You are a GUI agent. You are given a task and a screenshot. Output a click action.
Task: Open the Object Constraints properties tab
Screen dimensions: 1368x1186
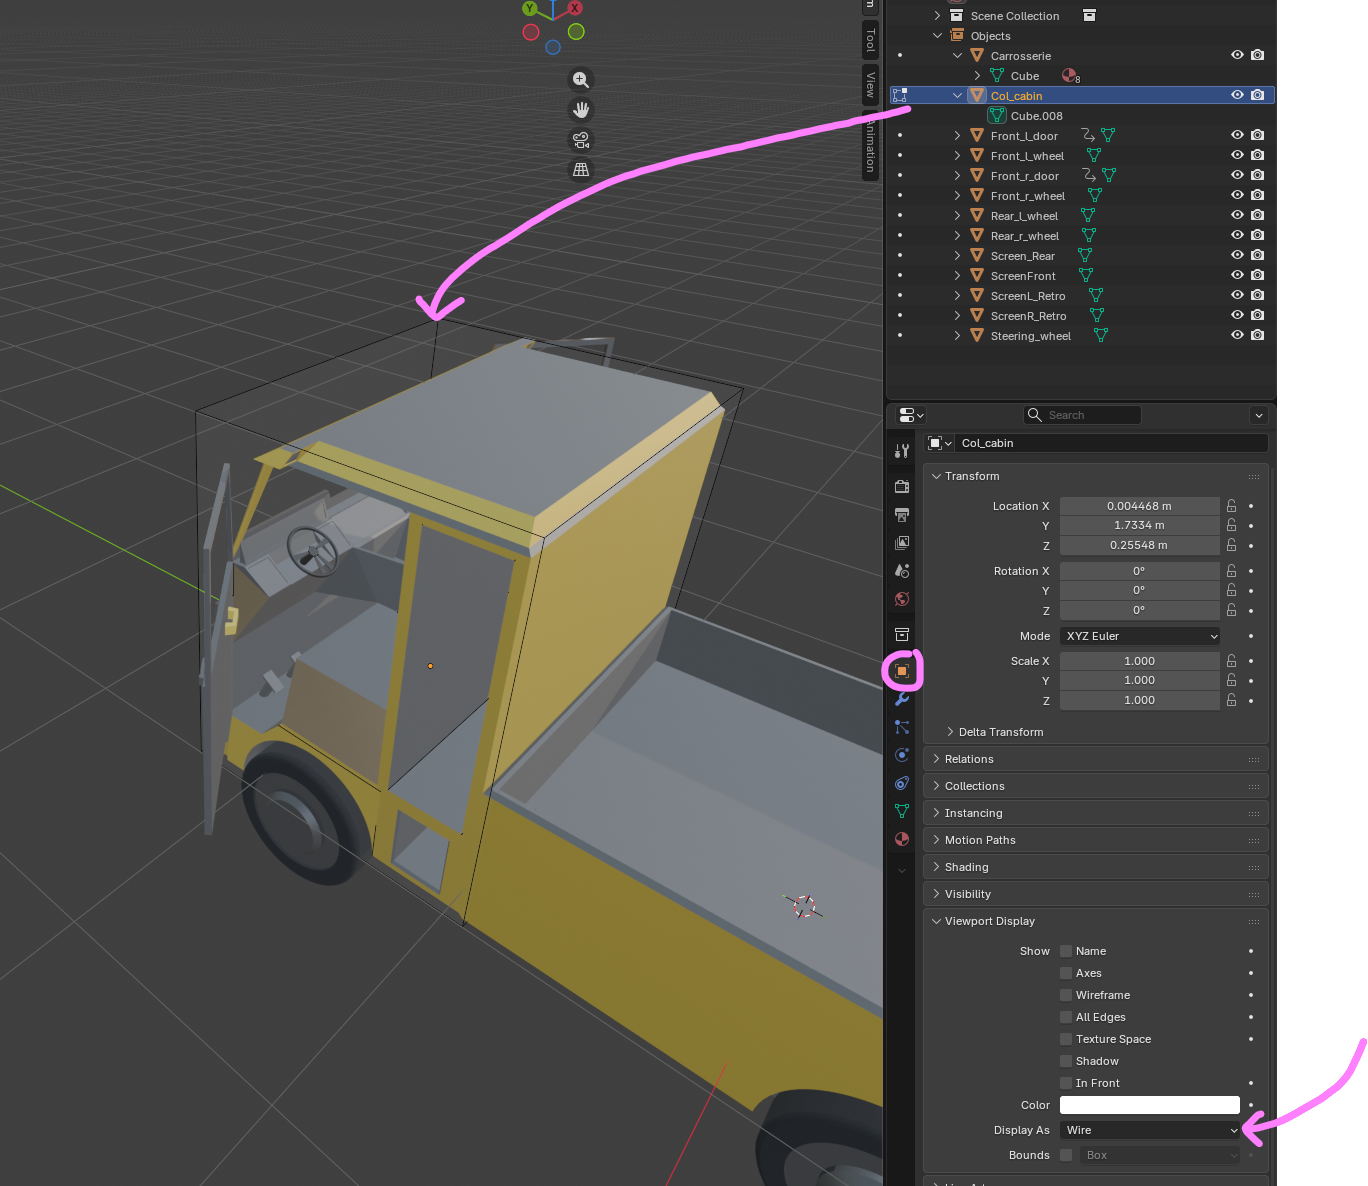point(902,783)
